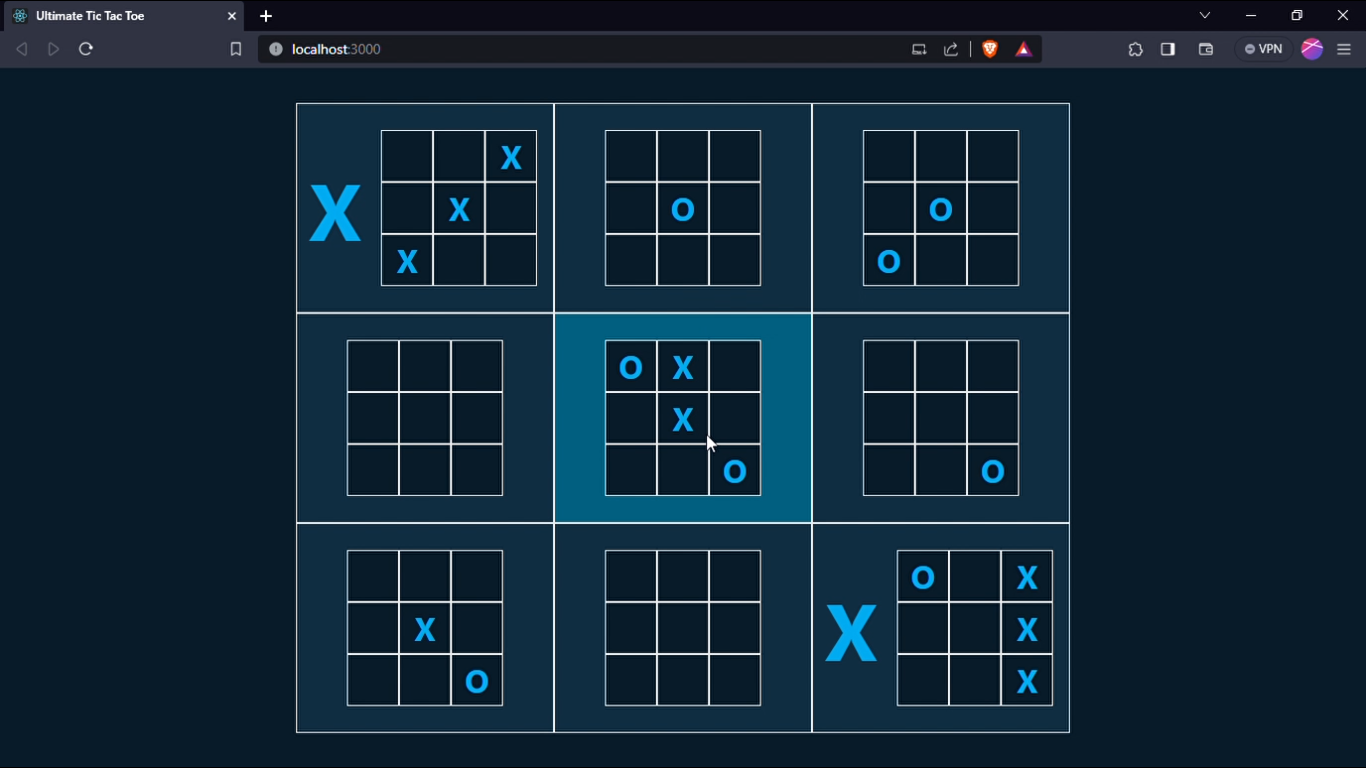Play the empty bottom-left cell of center board

pos(631,470)
